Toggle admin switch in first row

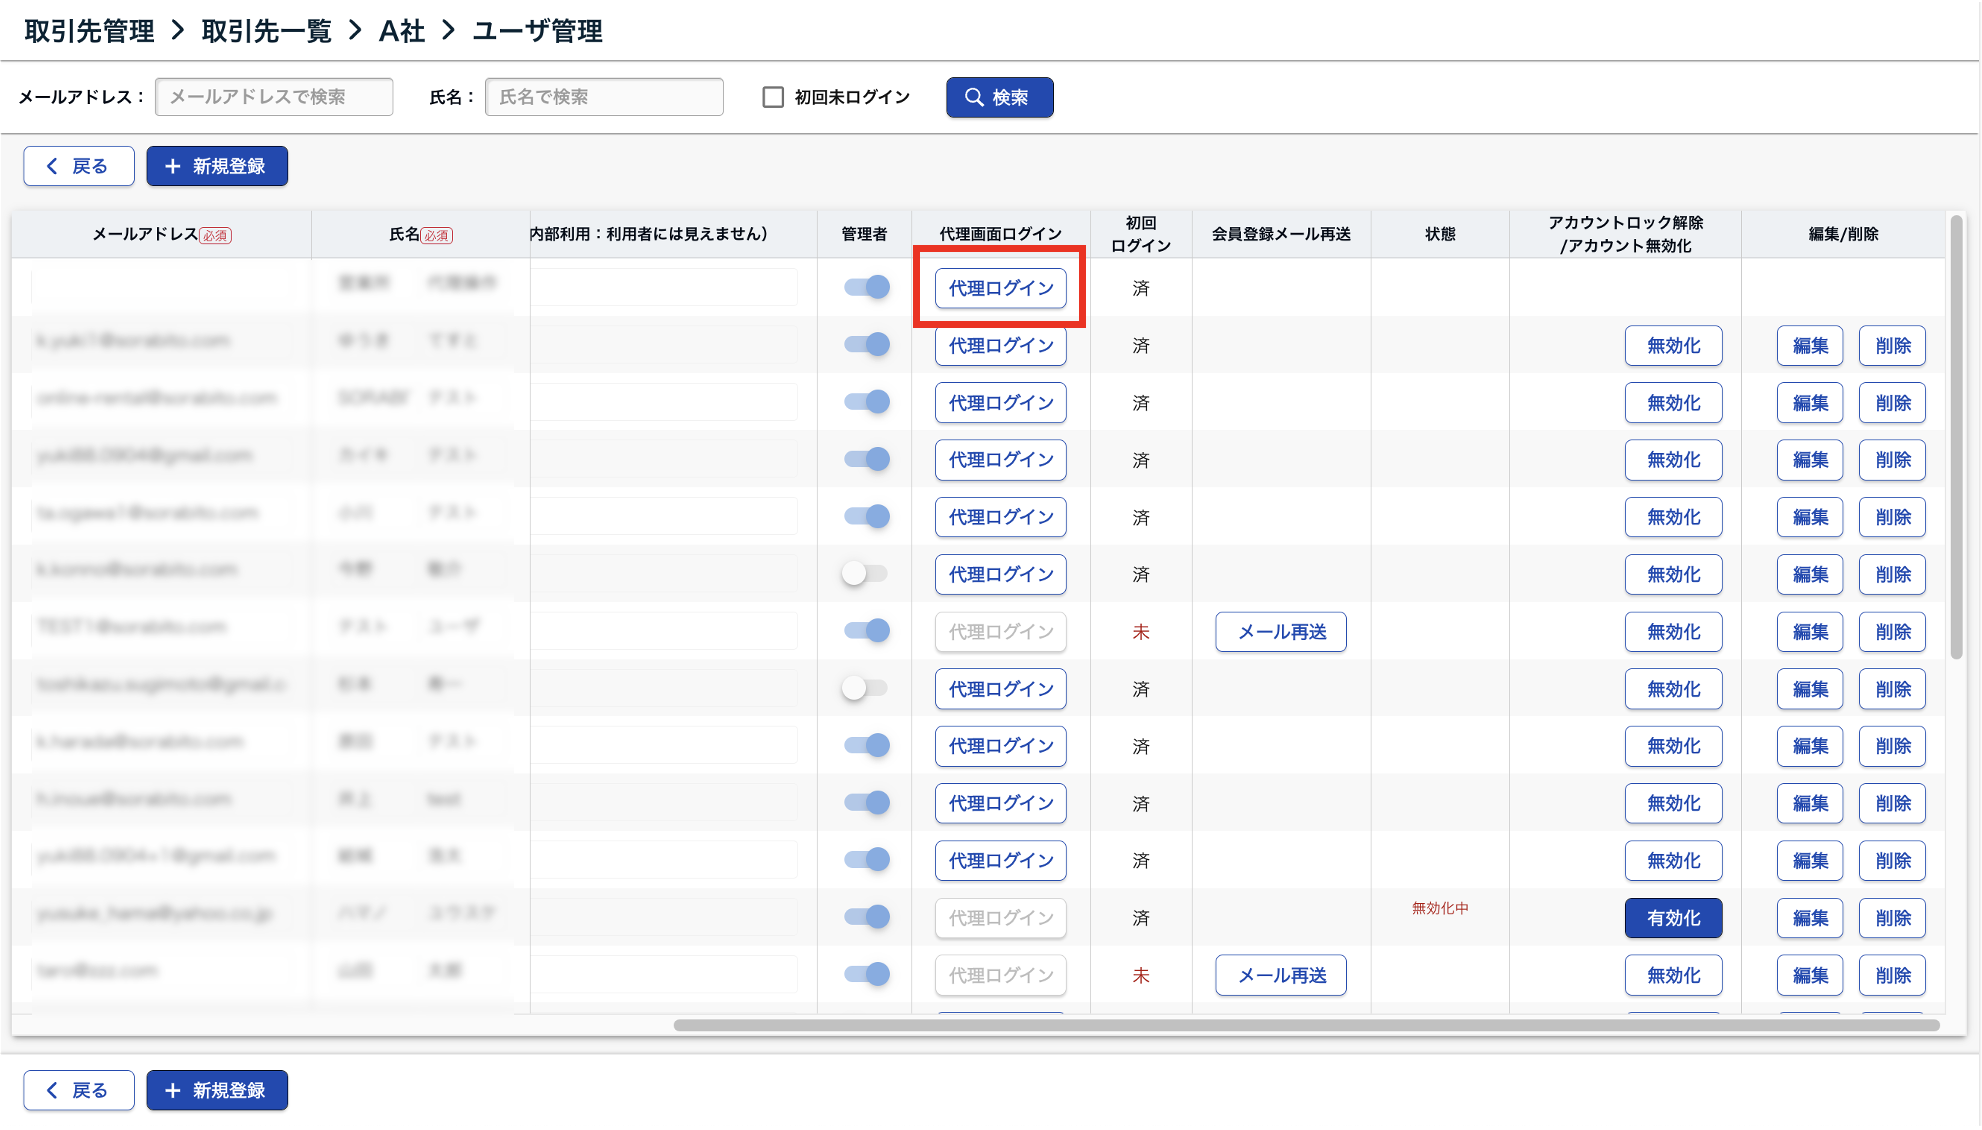866,288
